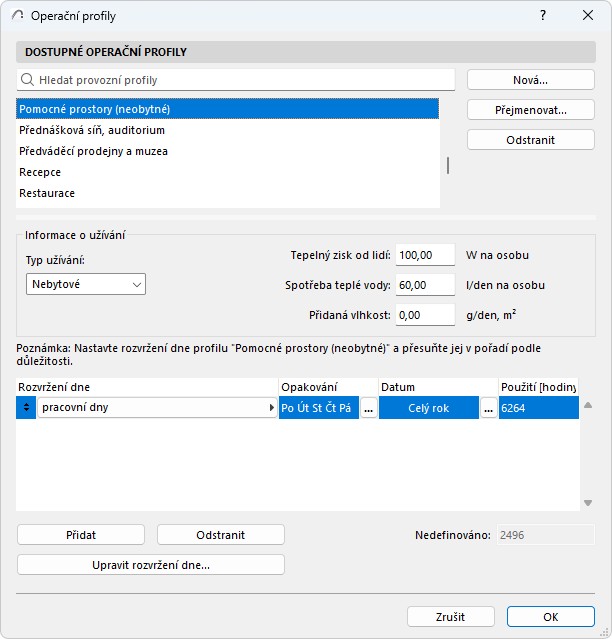Click the Opakování column header
Screen dimensions: 612x639
coord(328,387)
